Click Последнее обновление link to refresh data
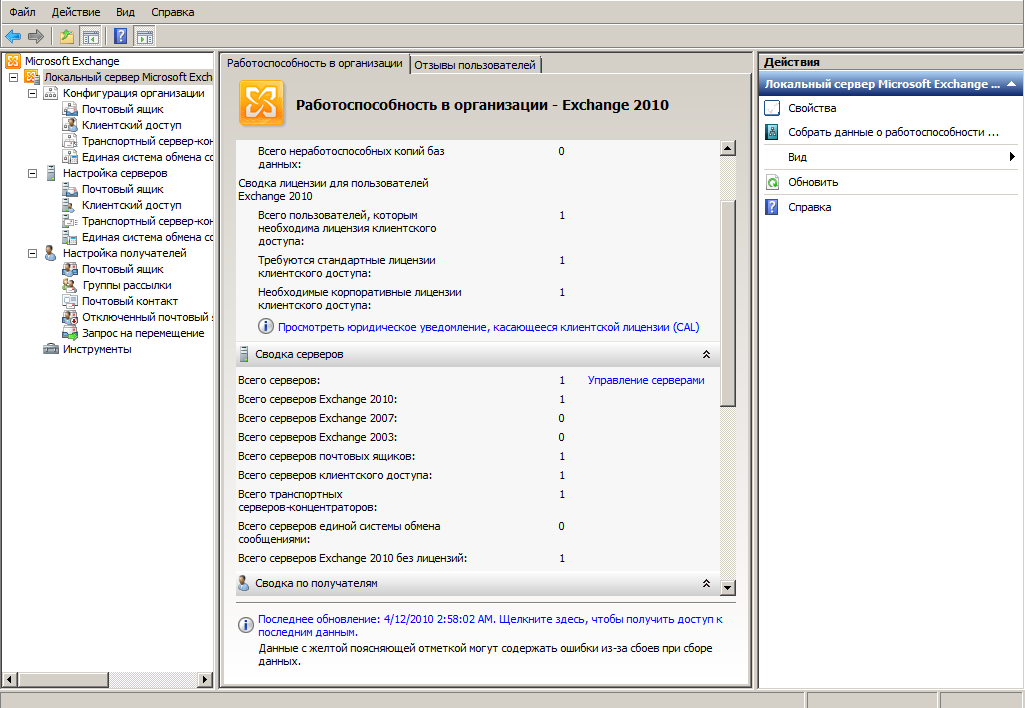This screenshot has width=1025, height=708. point(490,626)
